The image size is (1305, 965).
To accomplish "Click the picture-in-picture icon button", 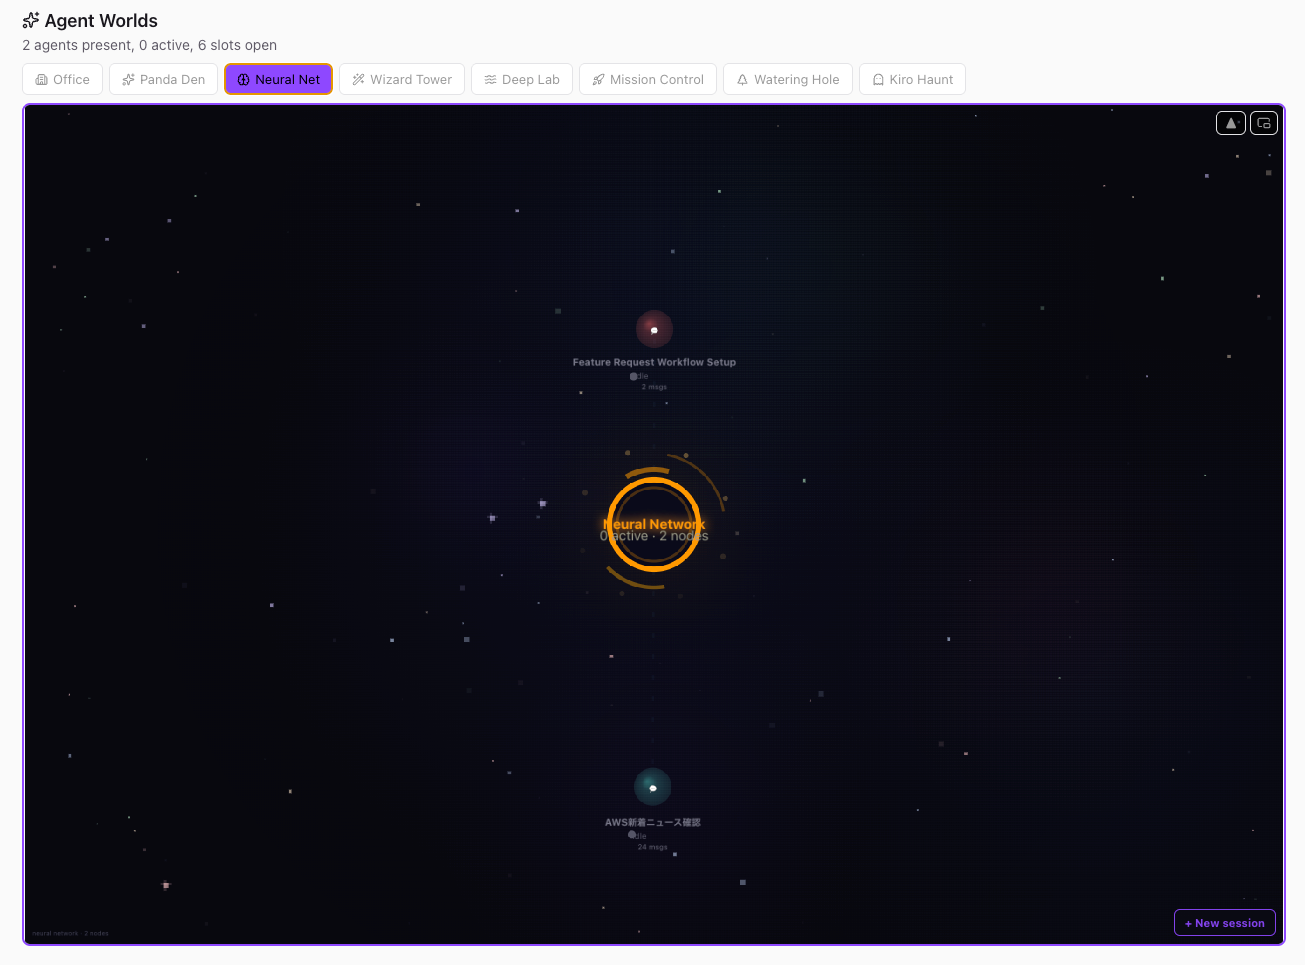I will point(1264,123).
